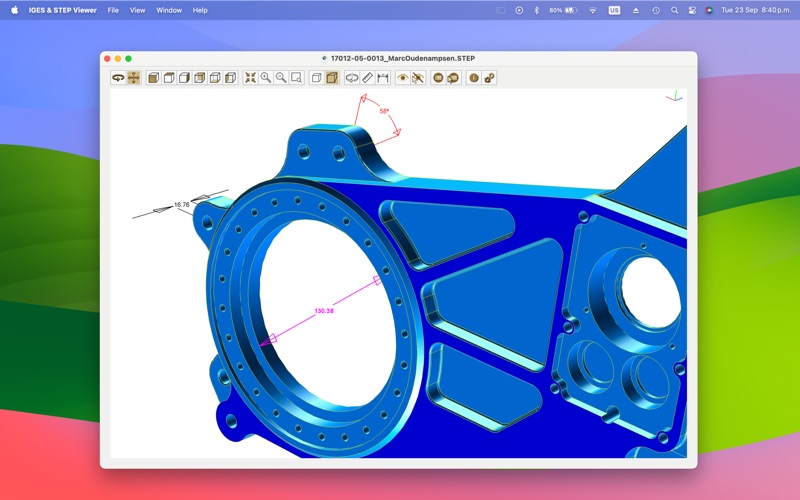The height and width of the screenshot is (500, 800).
Task: Click the play-circle icon in menu bar
Action: tap(519, 10)
